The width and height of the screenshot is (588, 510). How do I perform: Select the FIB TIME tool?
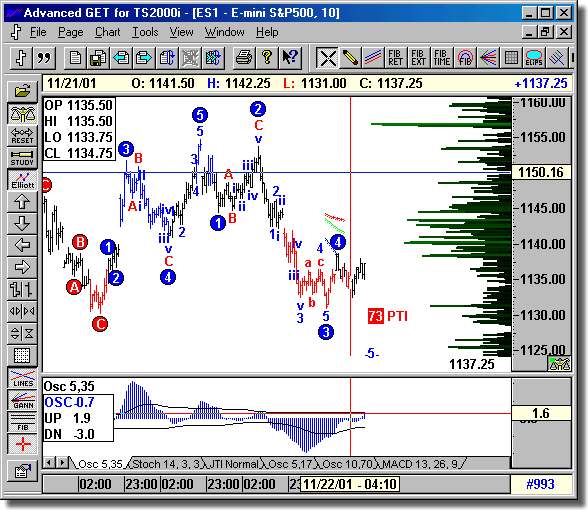tap(442, 58)
